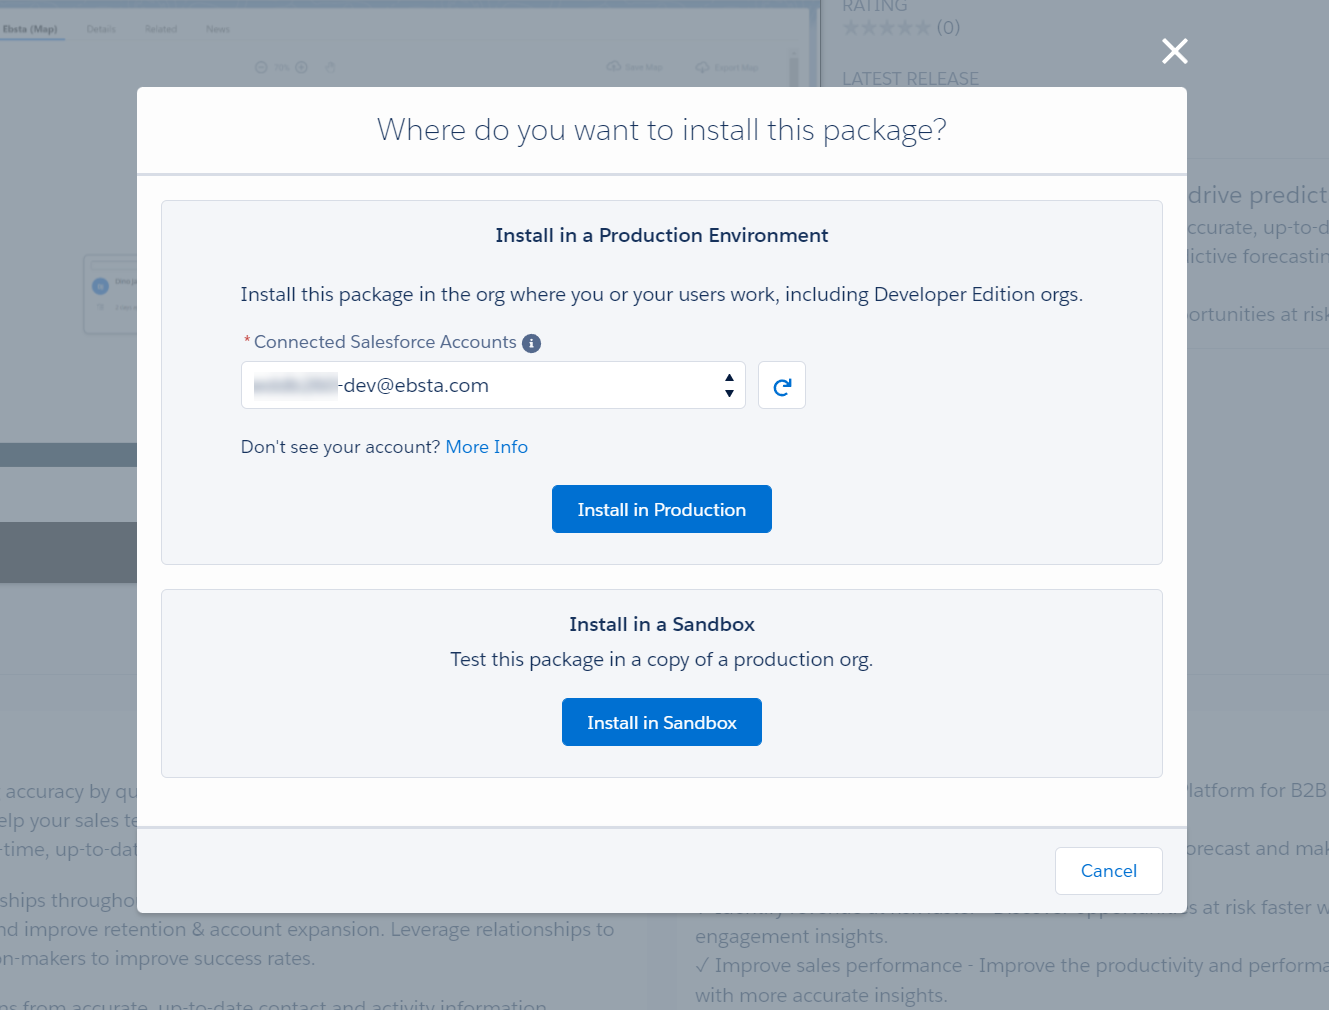Click the zoom in plus icon
This screenshot has width=1329, height=1010.
pos(301,68)
